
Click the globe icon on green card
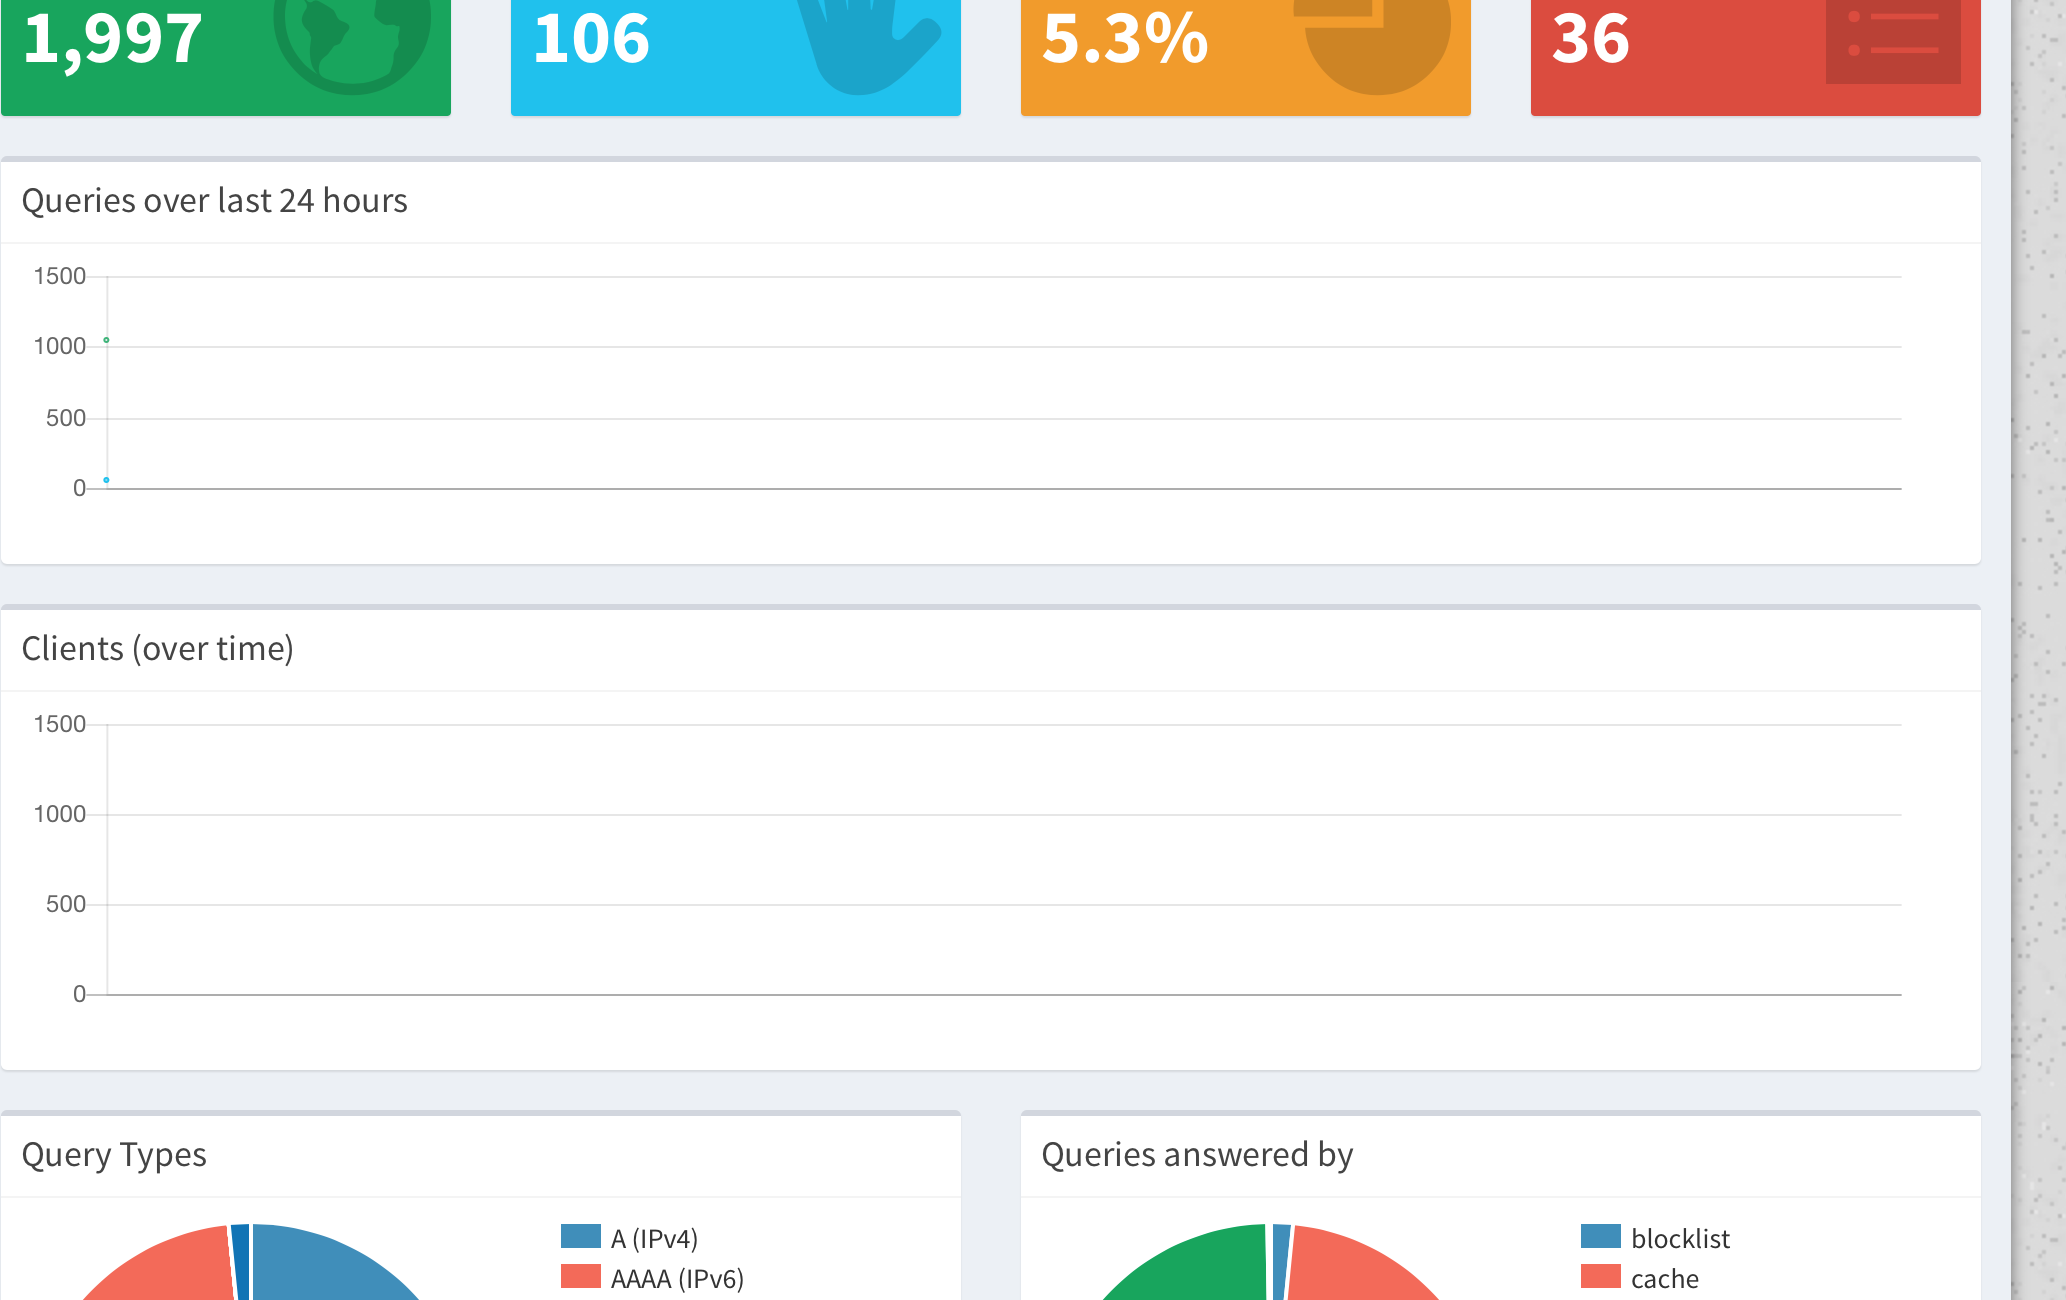pyautogui.click(x=352, y=47)
